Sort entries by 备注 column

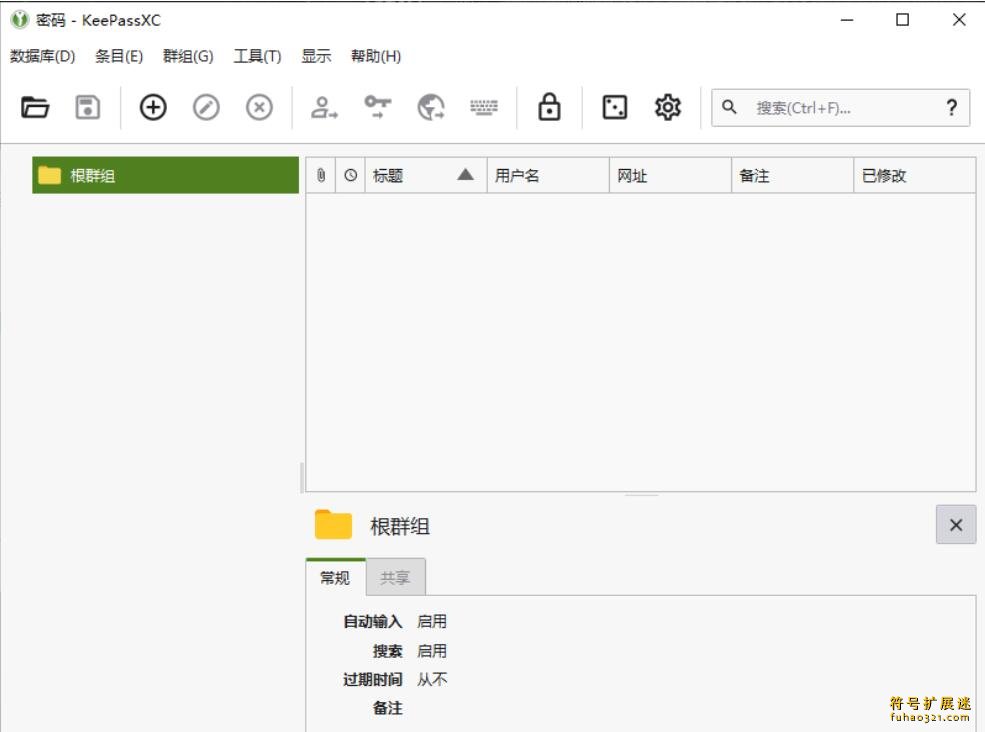click(792, 175)
